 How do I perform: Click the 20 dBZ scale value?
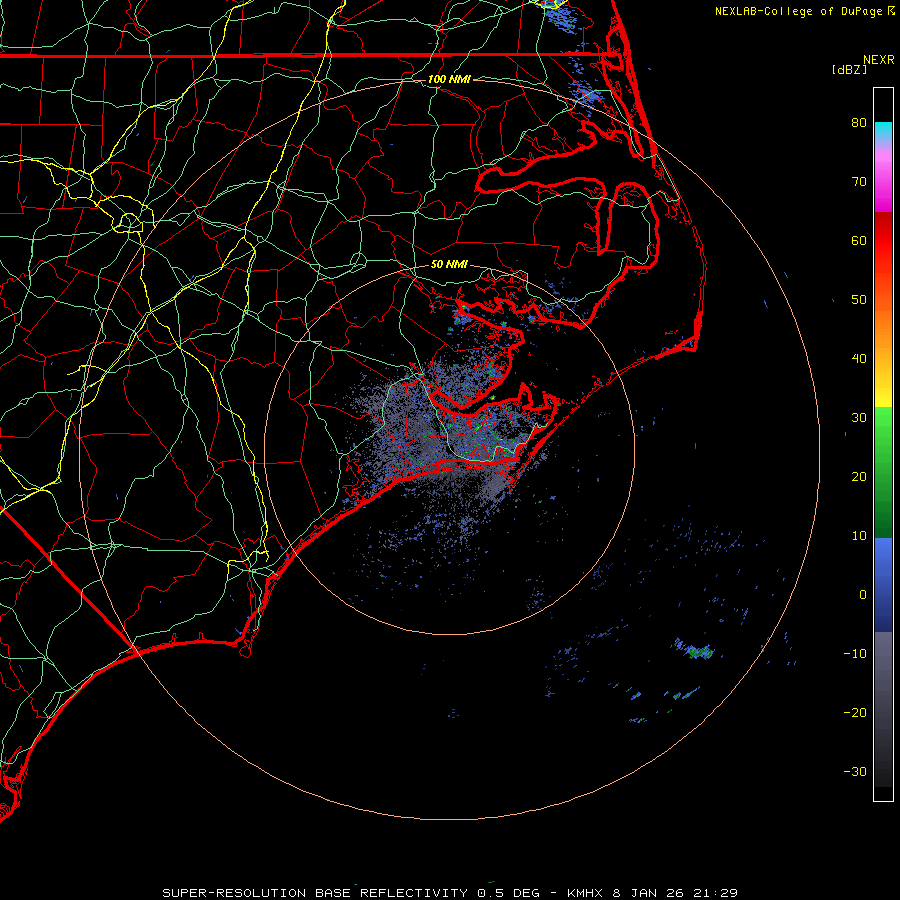coord(859,477)
